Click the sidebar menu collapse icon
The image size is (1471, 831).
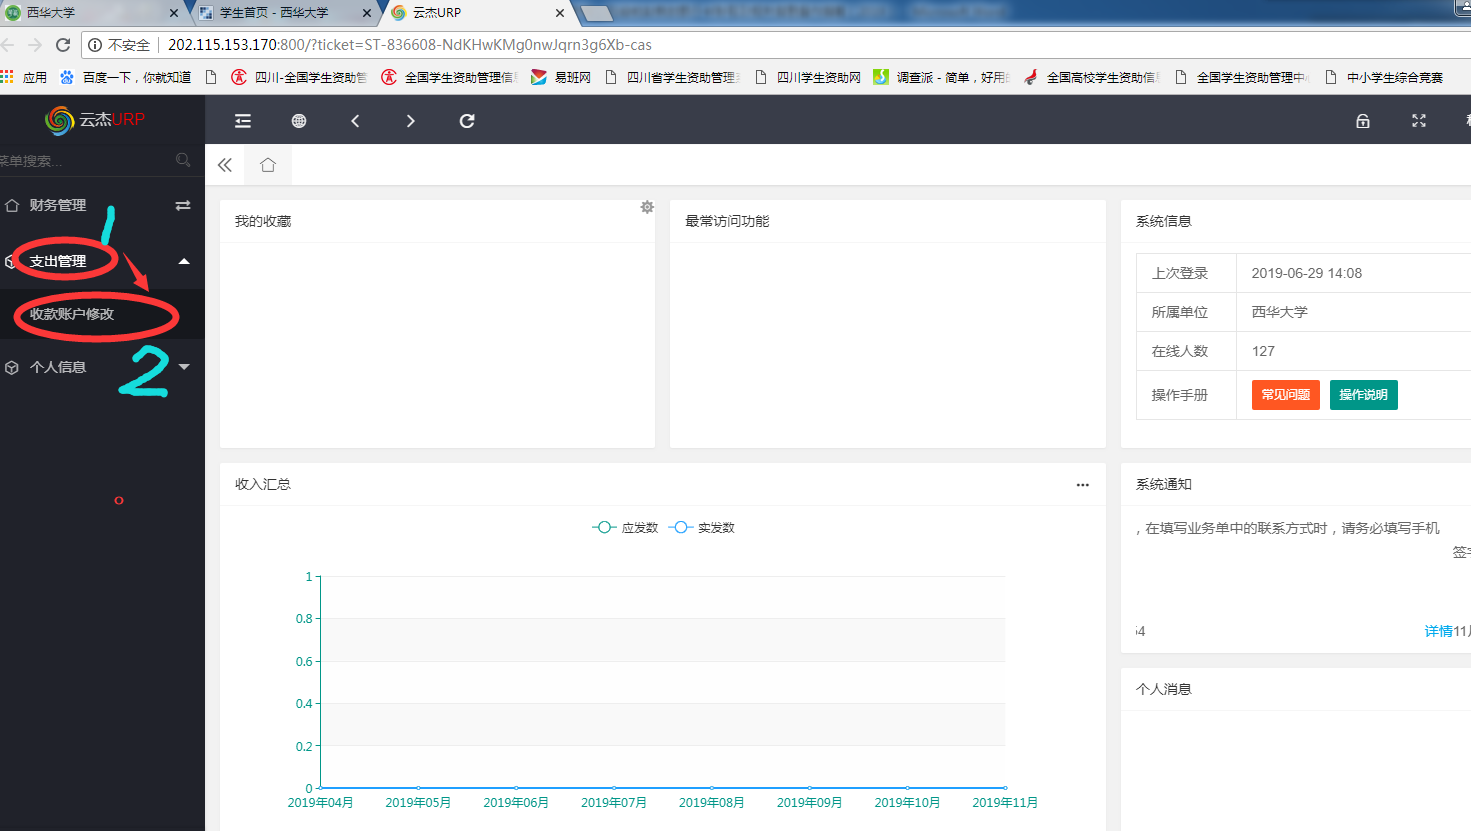[x=243, y=121]
